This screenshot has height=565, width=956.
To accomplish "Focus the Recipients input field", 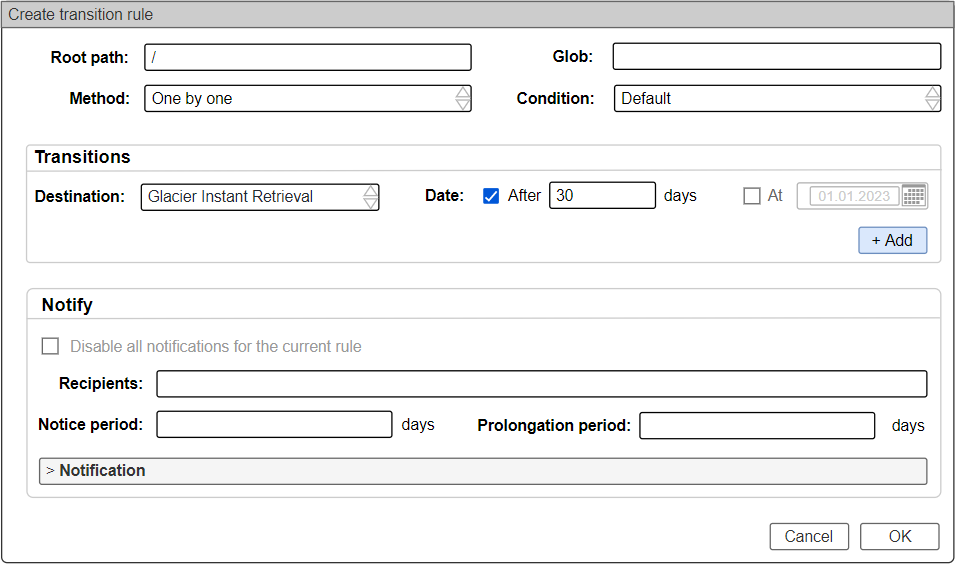I will point(542,384).
